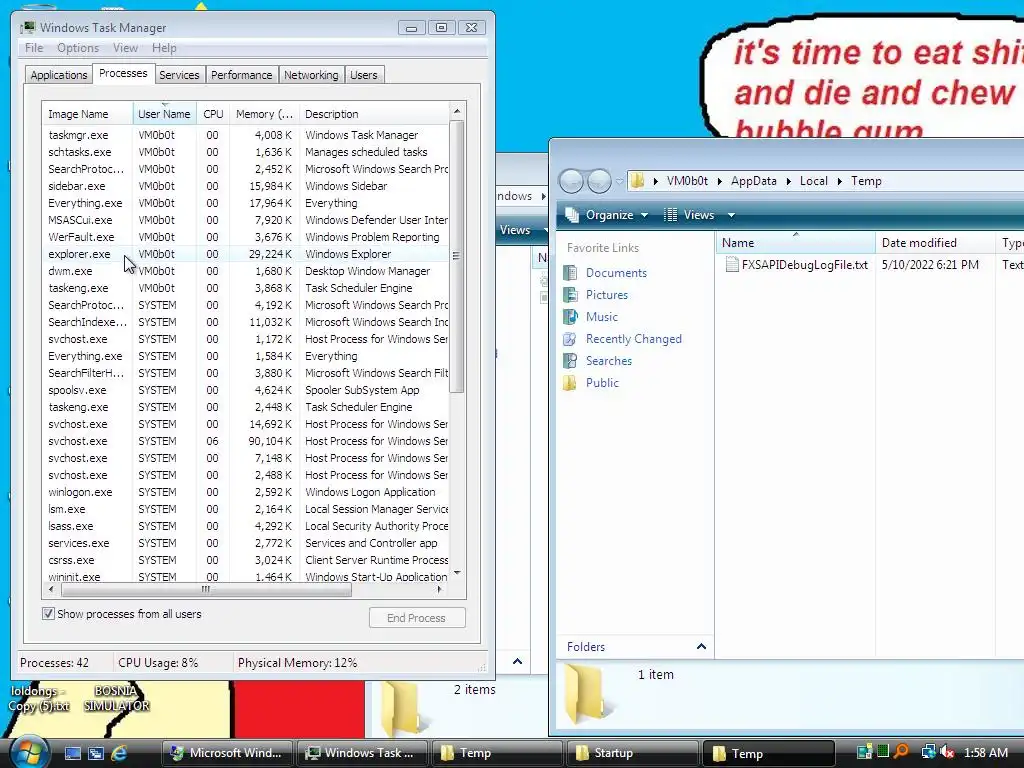1024x768 pixels.
Task: Open Recently Changed in Favorite Links
Action: [633, 339]
